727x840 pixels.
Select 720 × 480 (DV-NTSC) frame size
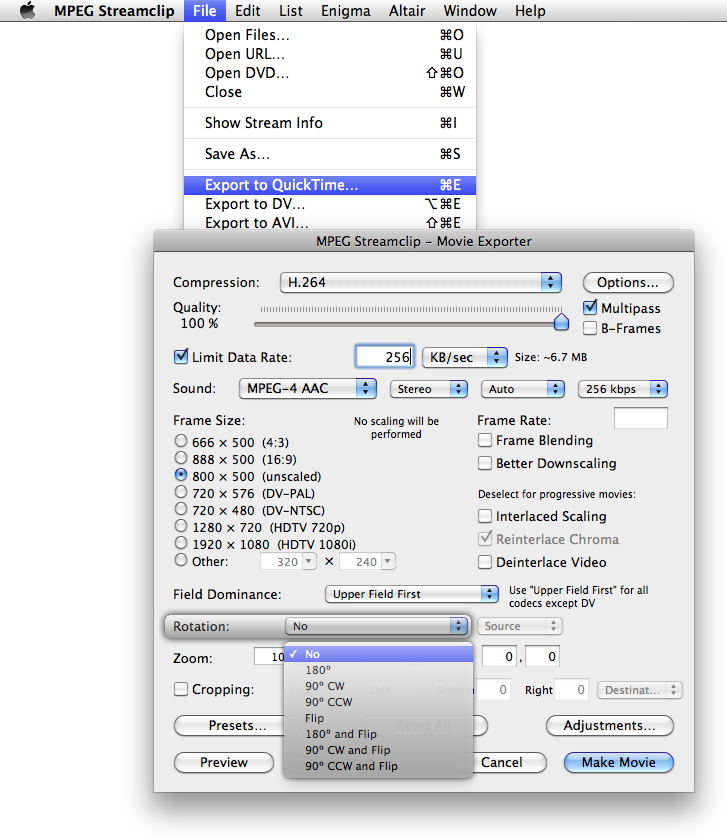[x=181, y=509]
